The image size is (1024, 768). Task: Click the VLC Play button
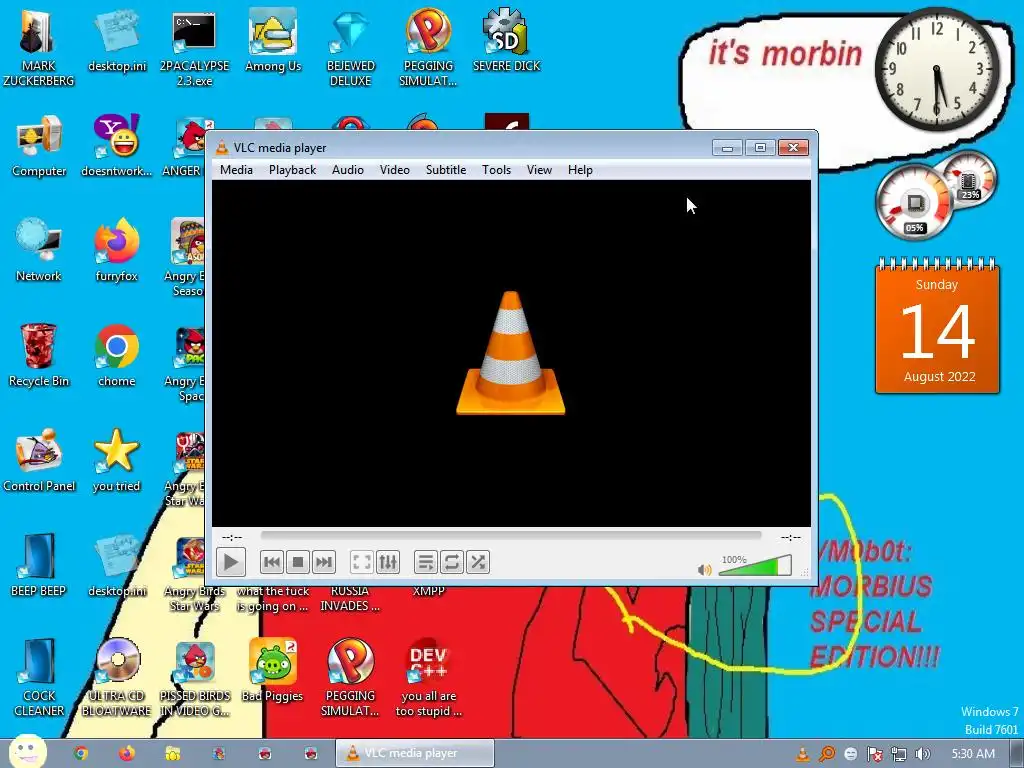231,562
